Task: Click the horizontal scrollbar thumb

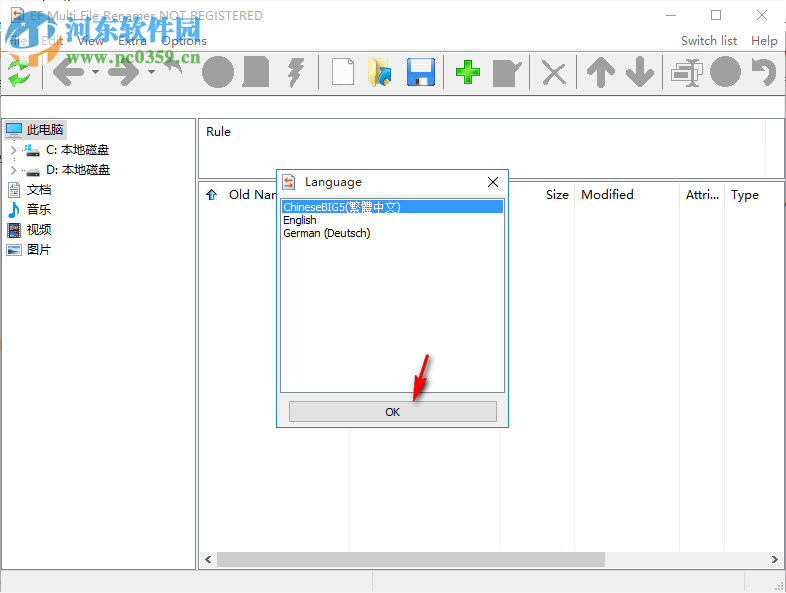Action: (x=411, y=559)
